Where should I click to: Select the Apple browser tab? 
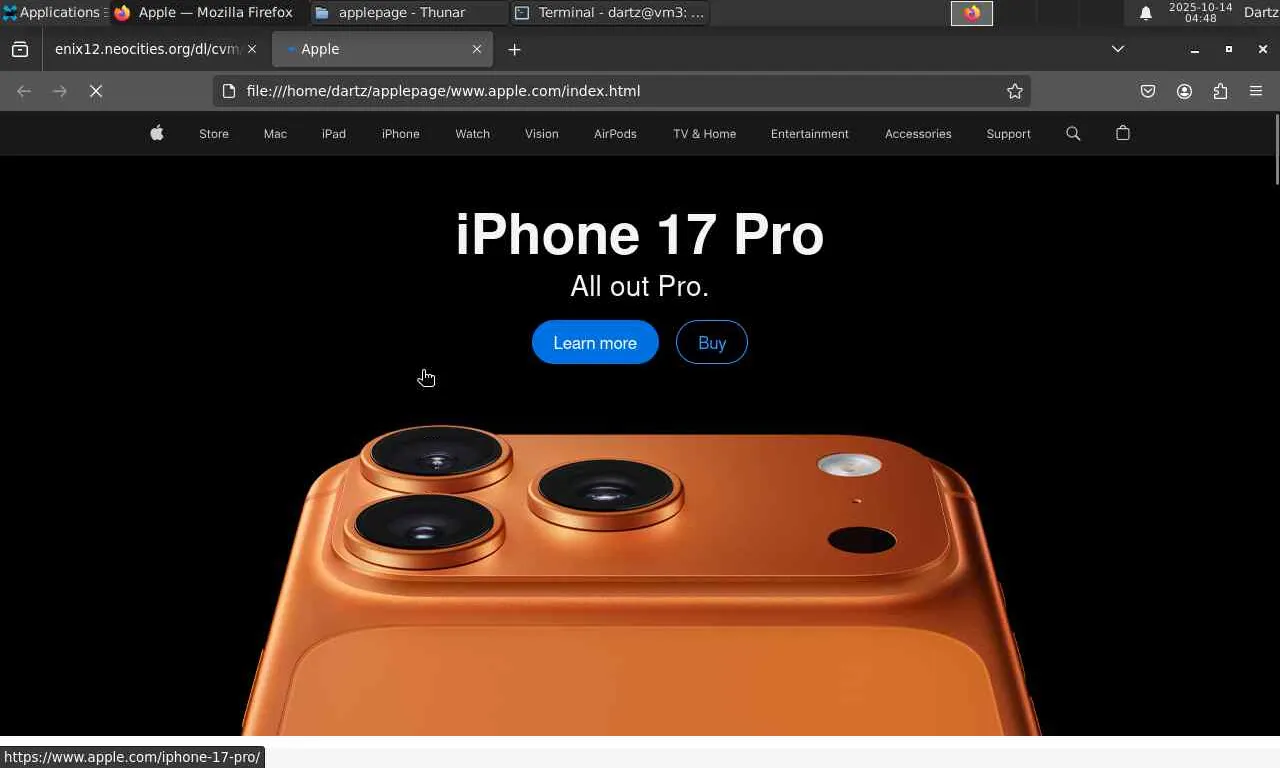381,49
